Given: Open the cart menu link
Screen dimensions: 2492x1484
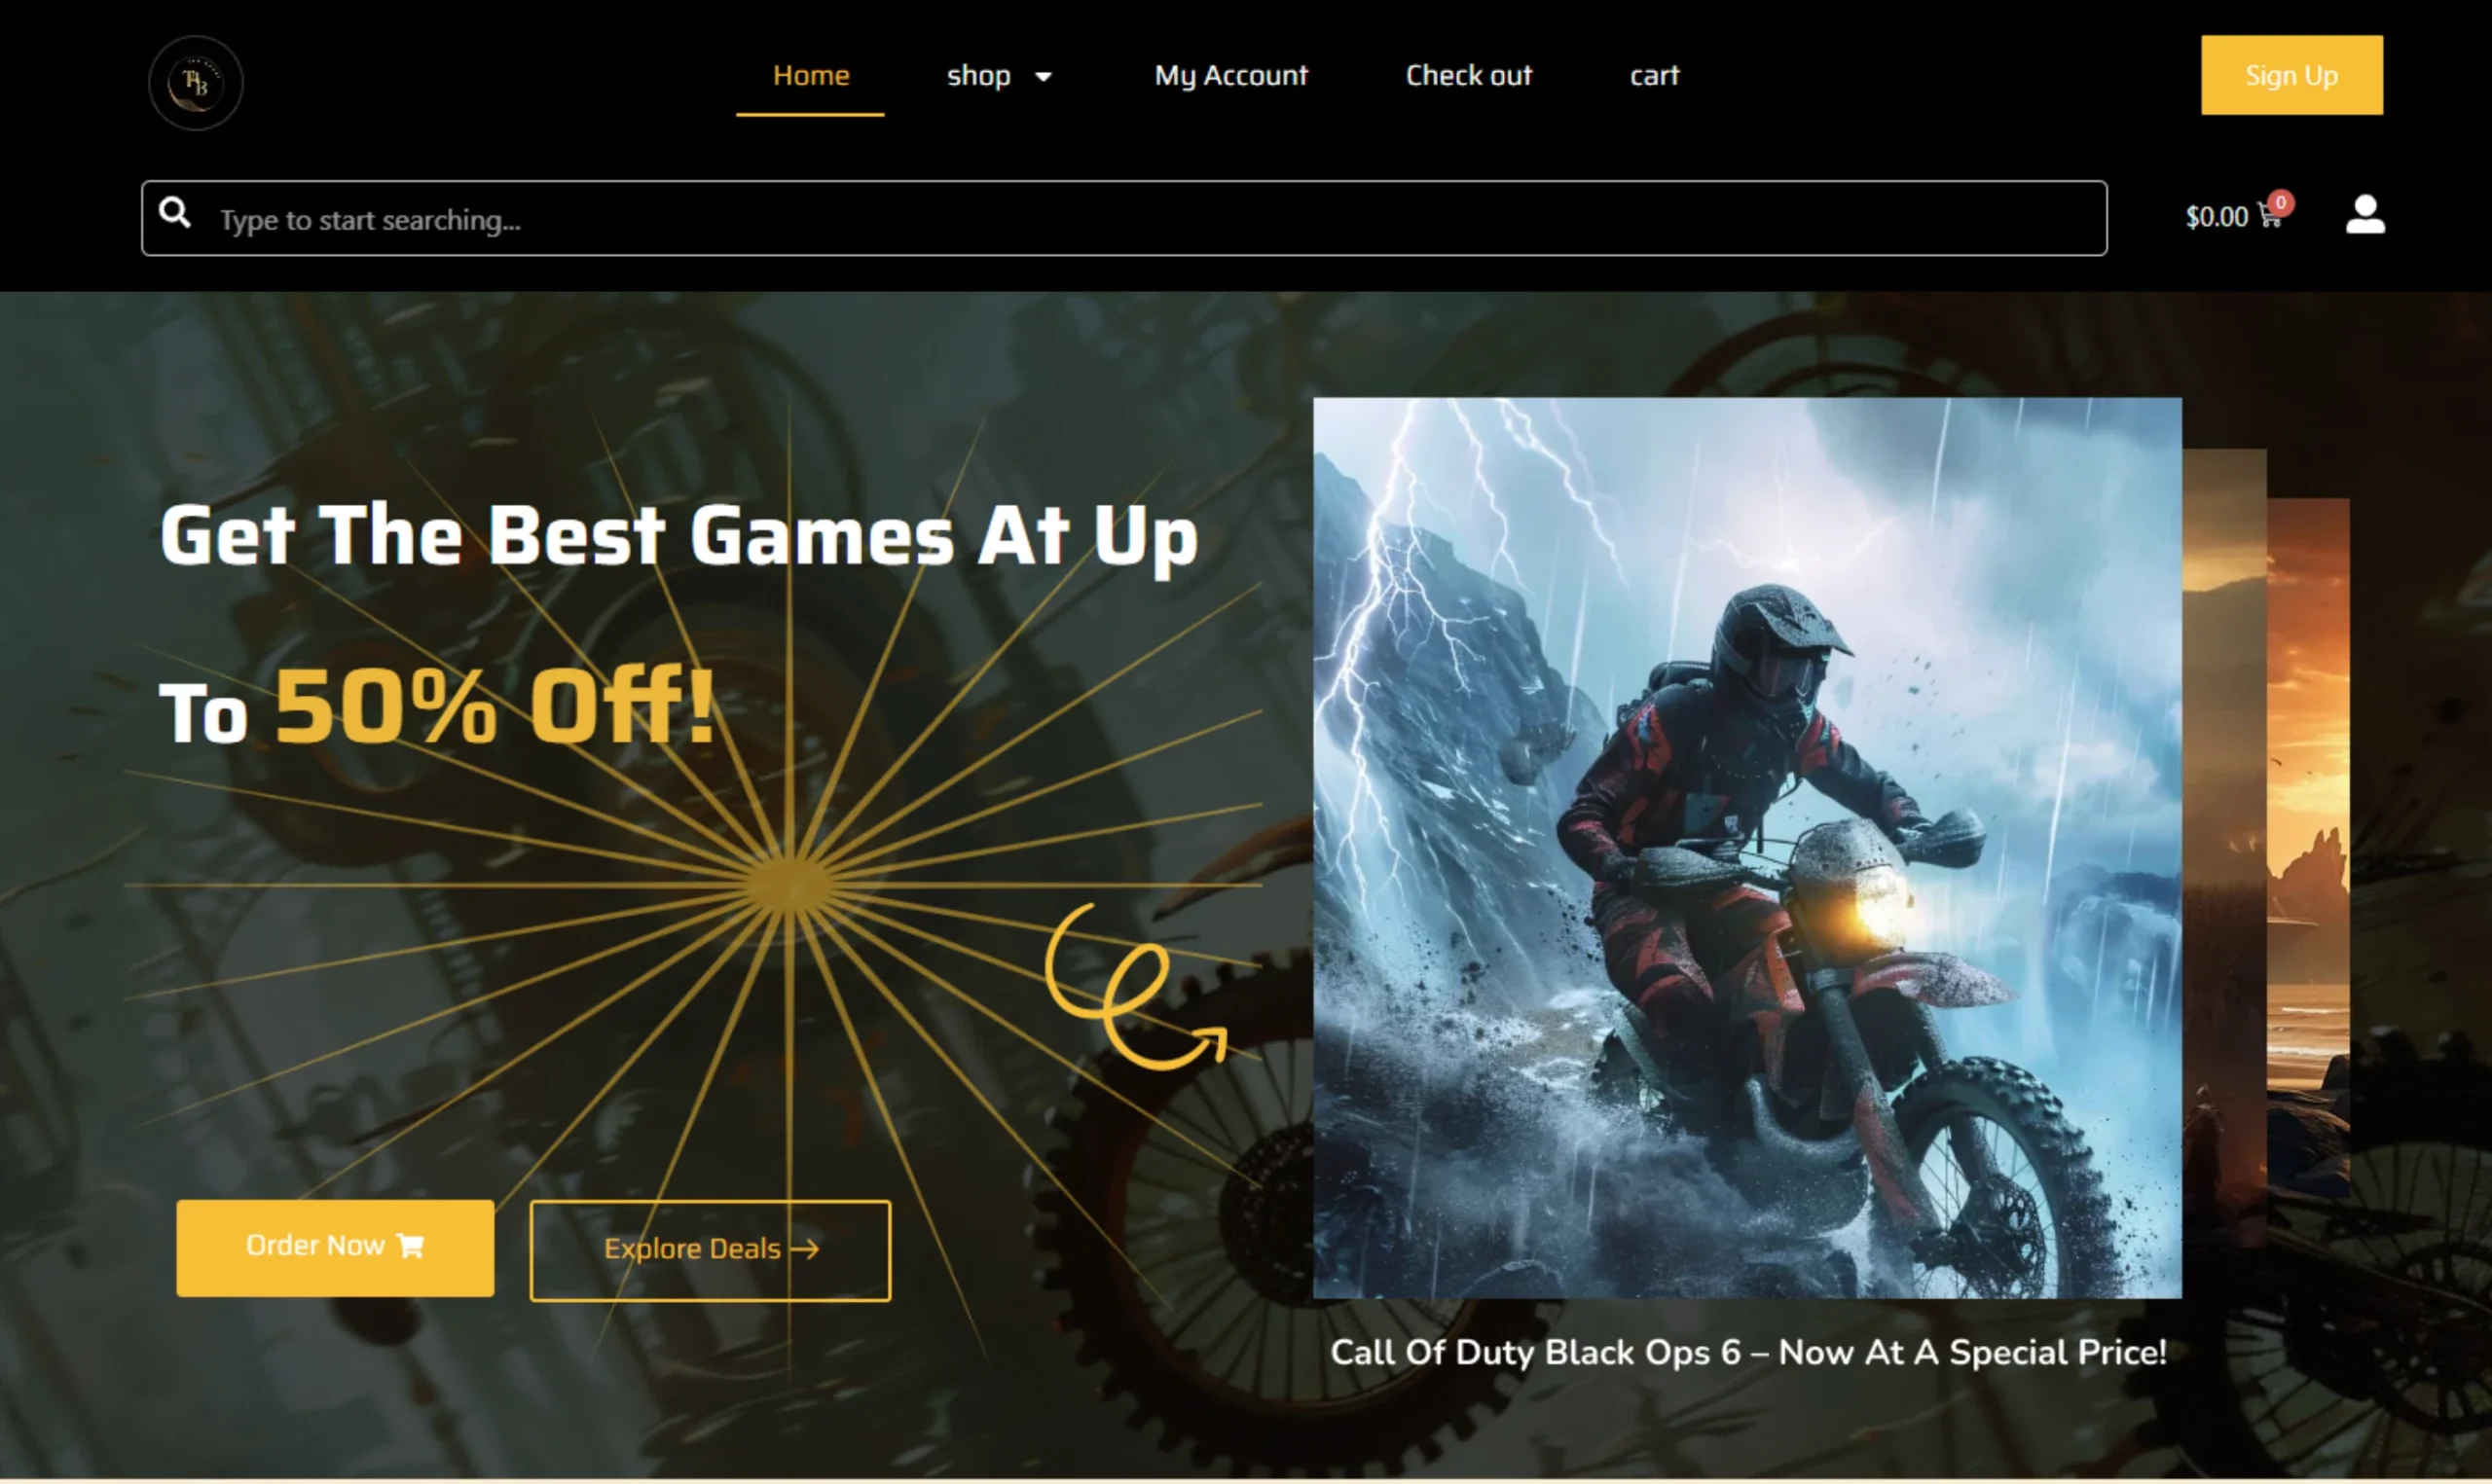Looking at the screenshot, I should (1655, 76).
